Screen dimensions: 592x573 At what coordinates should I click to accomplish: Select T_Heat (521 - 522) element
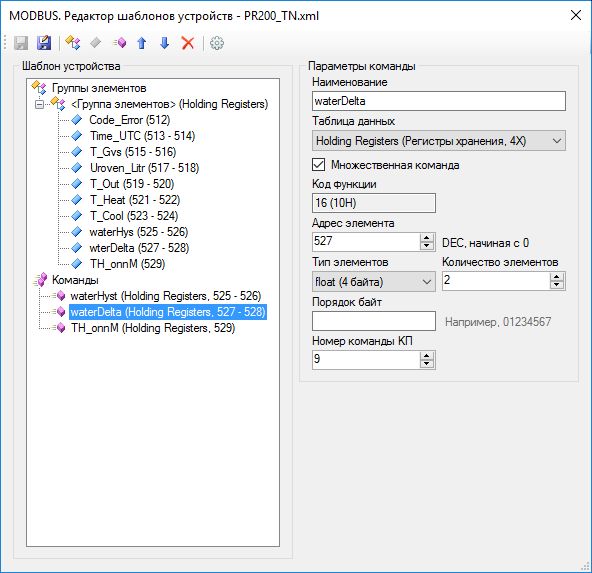(x=135, y=200)
